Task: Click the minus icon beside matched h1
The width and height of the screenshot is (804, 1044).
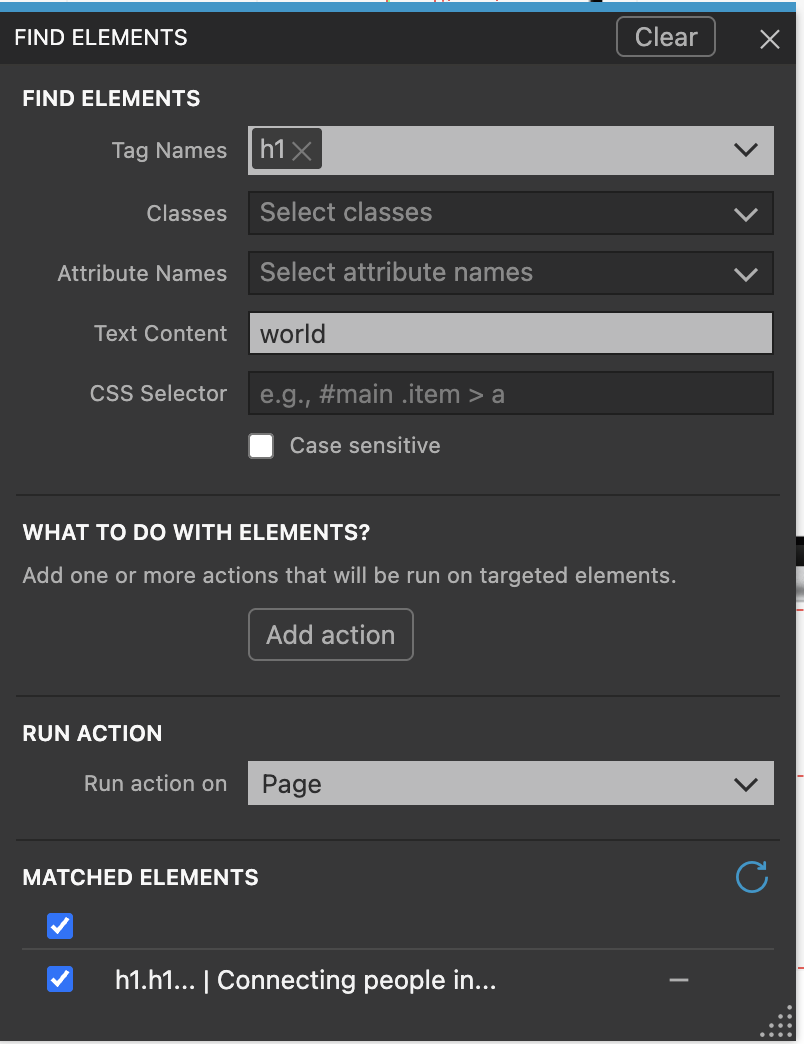Action: [x=679, y=980]
